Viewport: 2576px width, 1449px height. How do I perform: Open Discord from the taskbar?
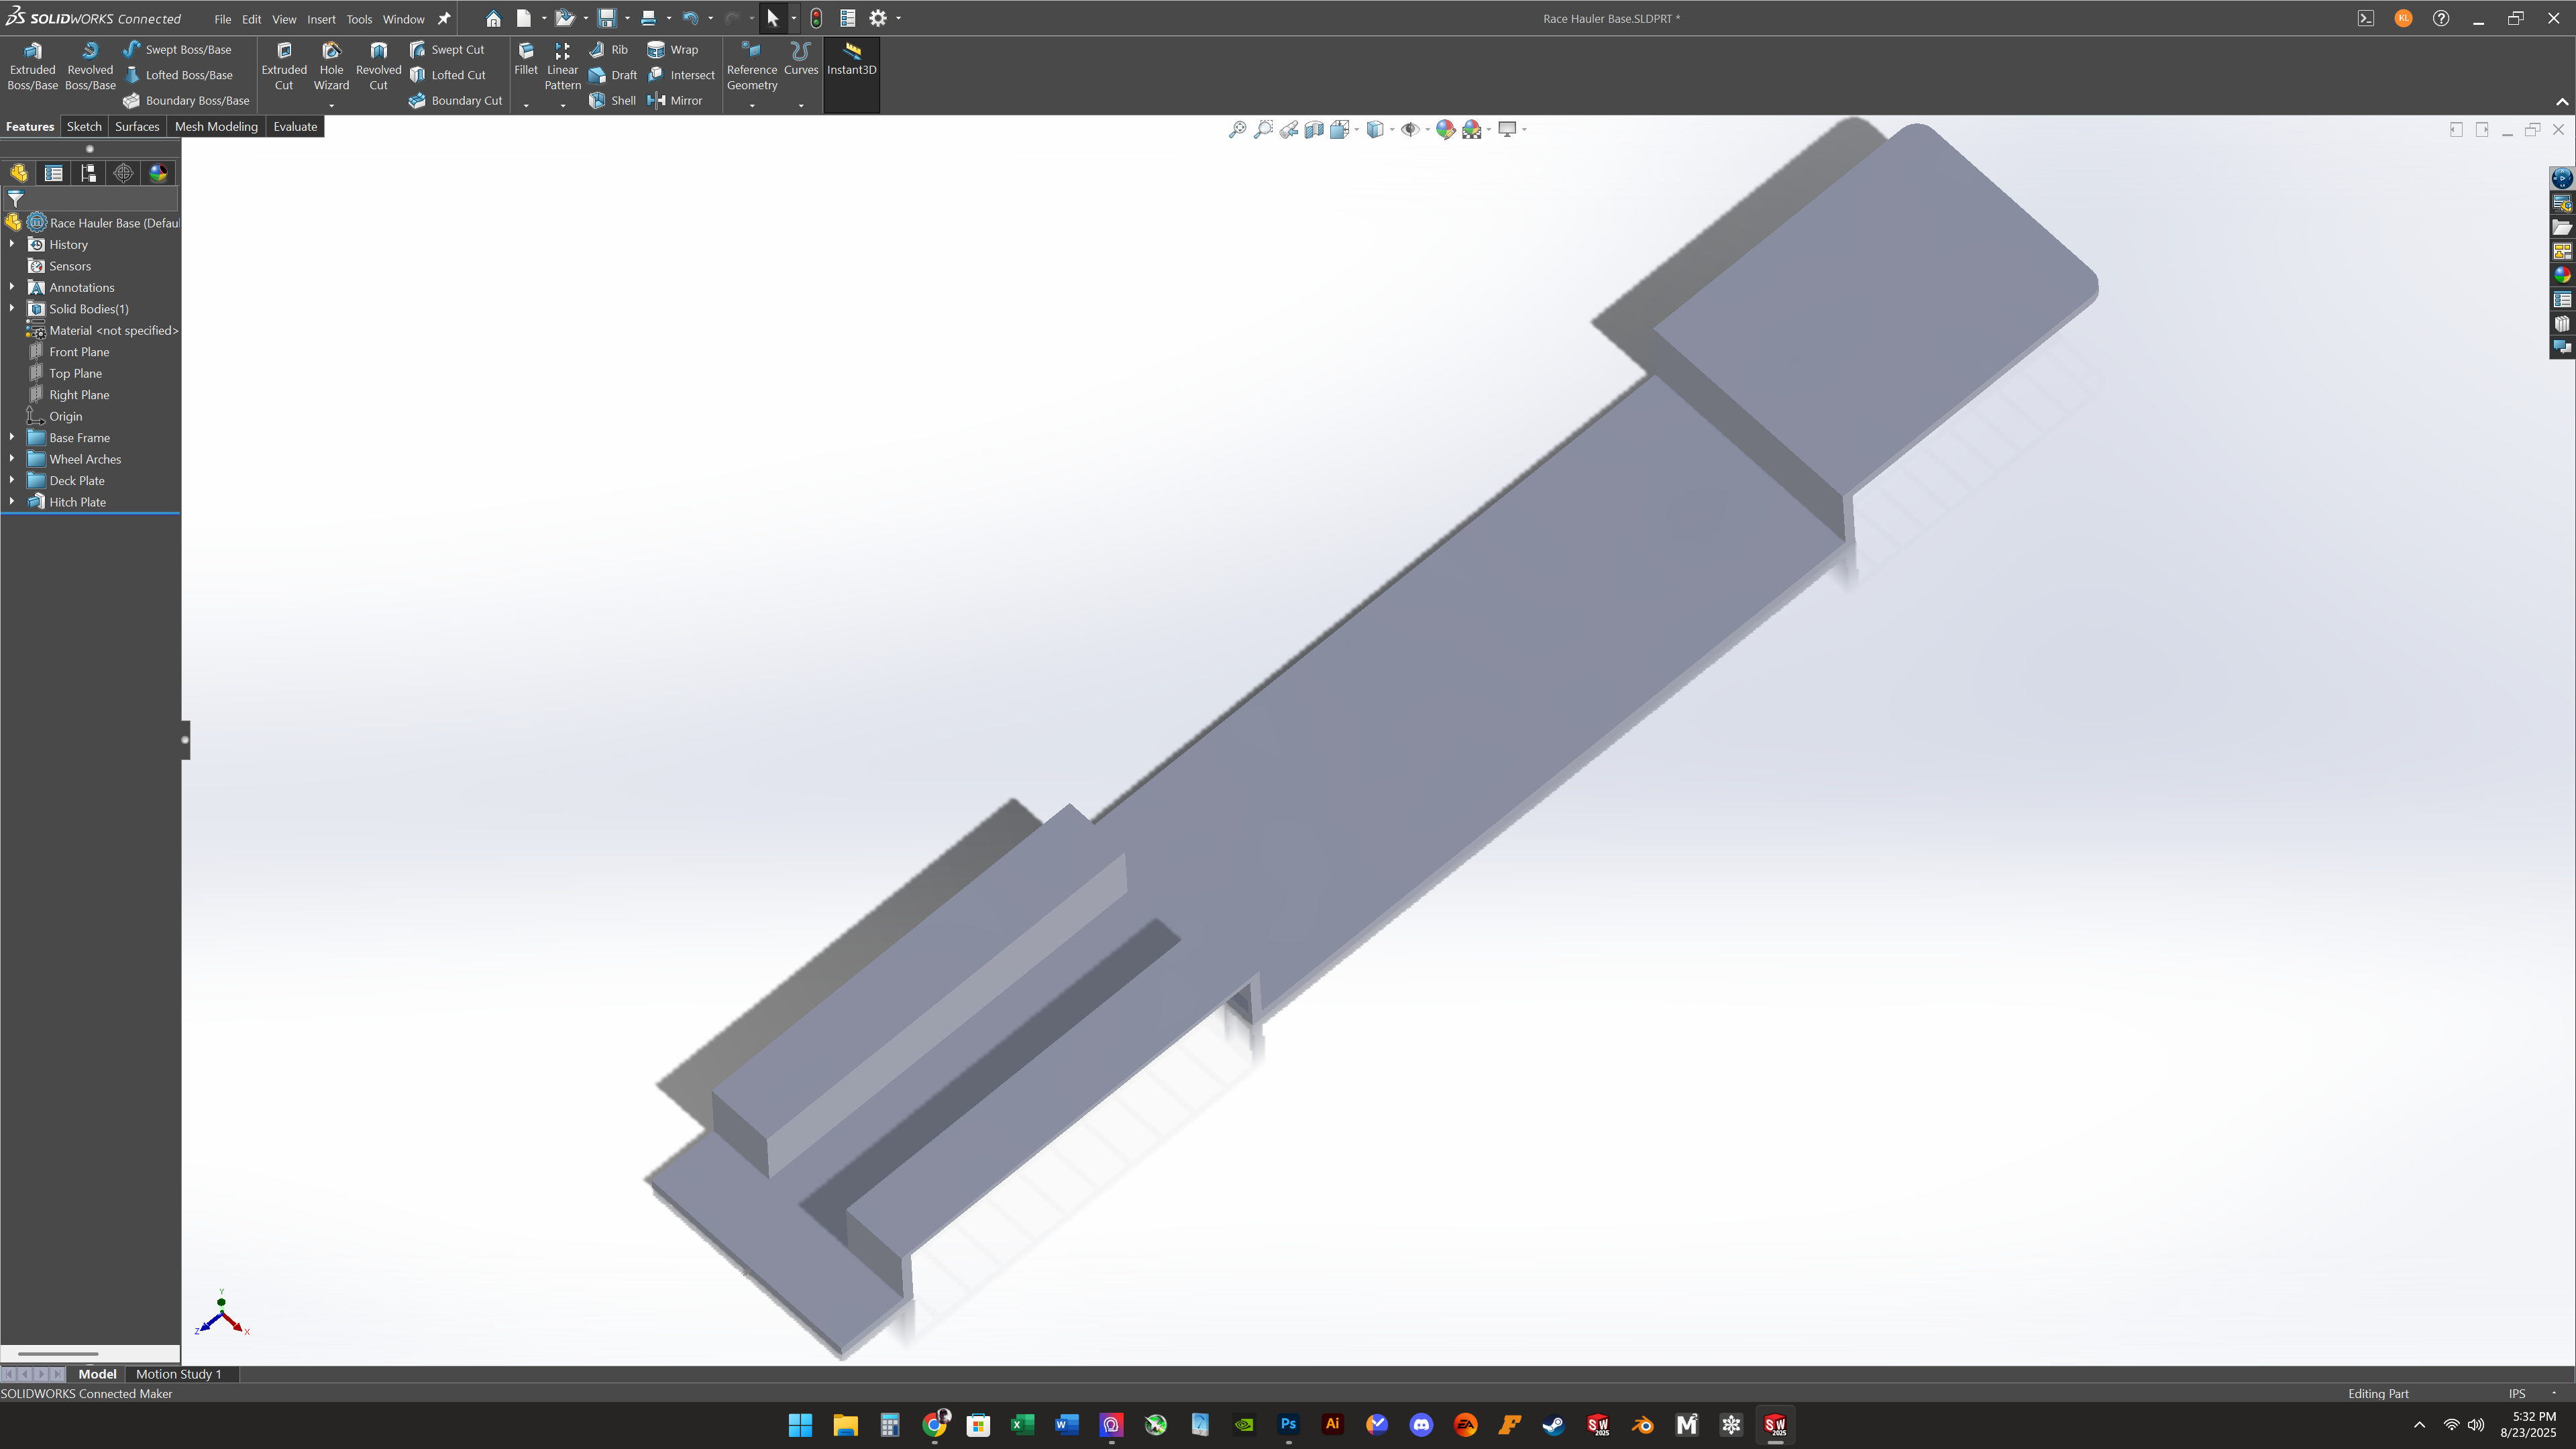pos(1421,1424)
